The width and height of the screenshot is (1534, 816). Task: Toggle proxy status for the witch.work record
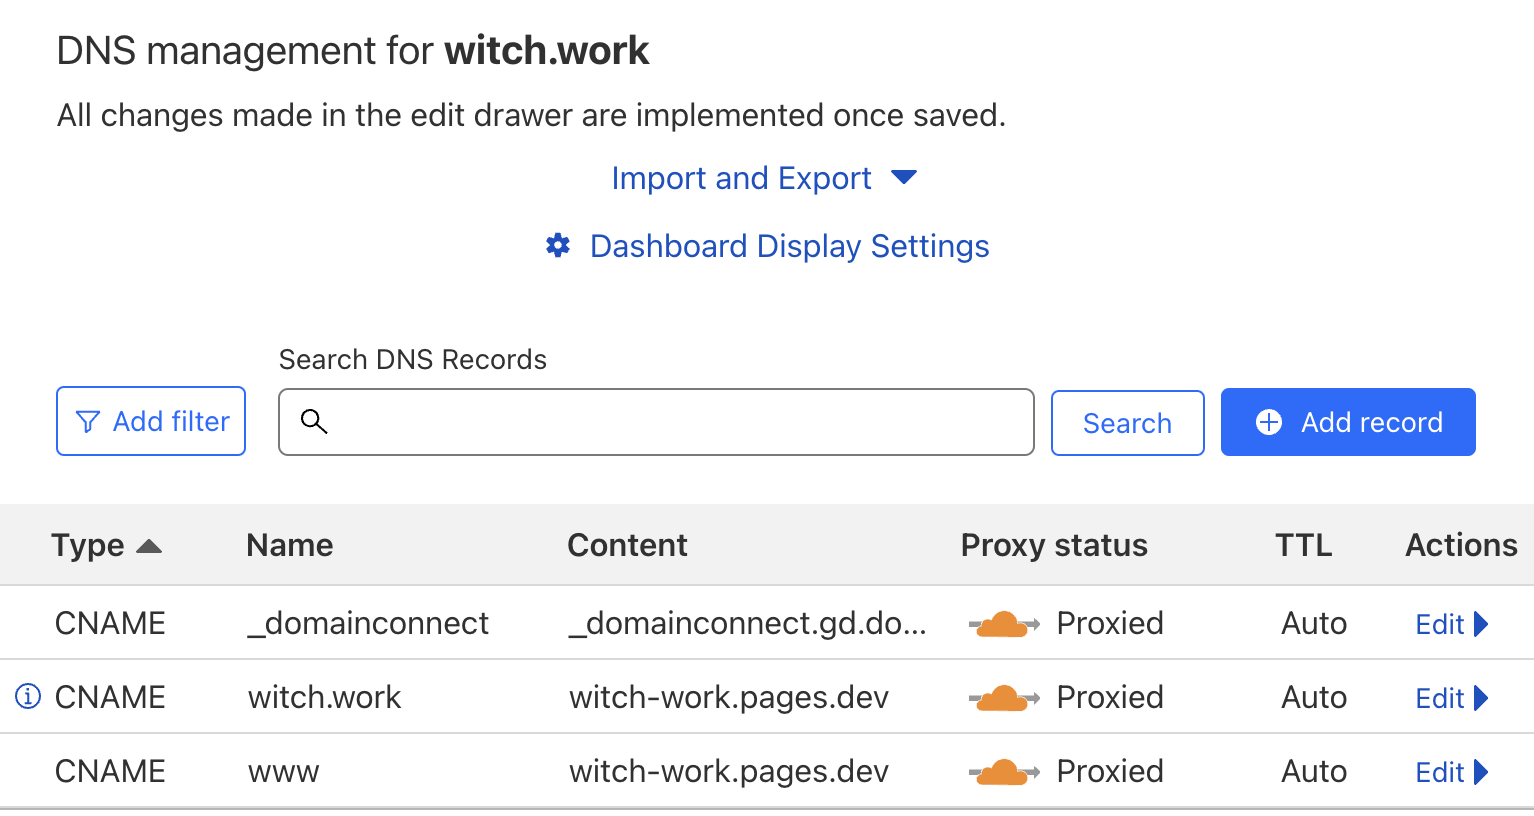[1004, 697]
